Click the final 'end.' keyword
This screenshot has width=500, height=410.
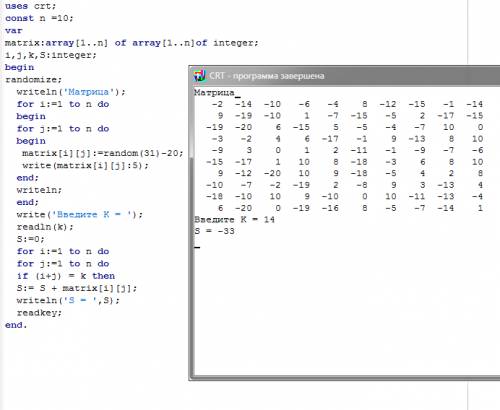click(x=16, y=325)
